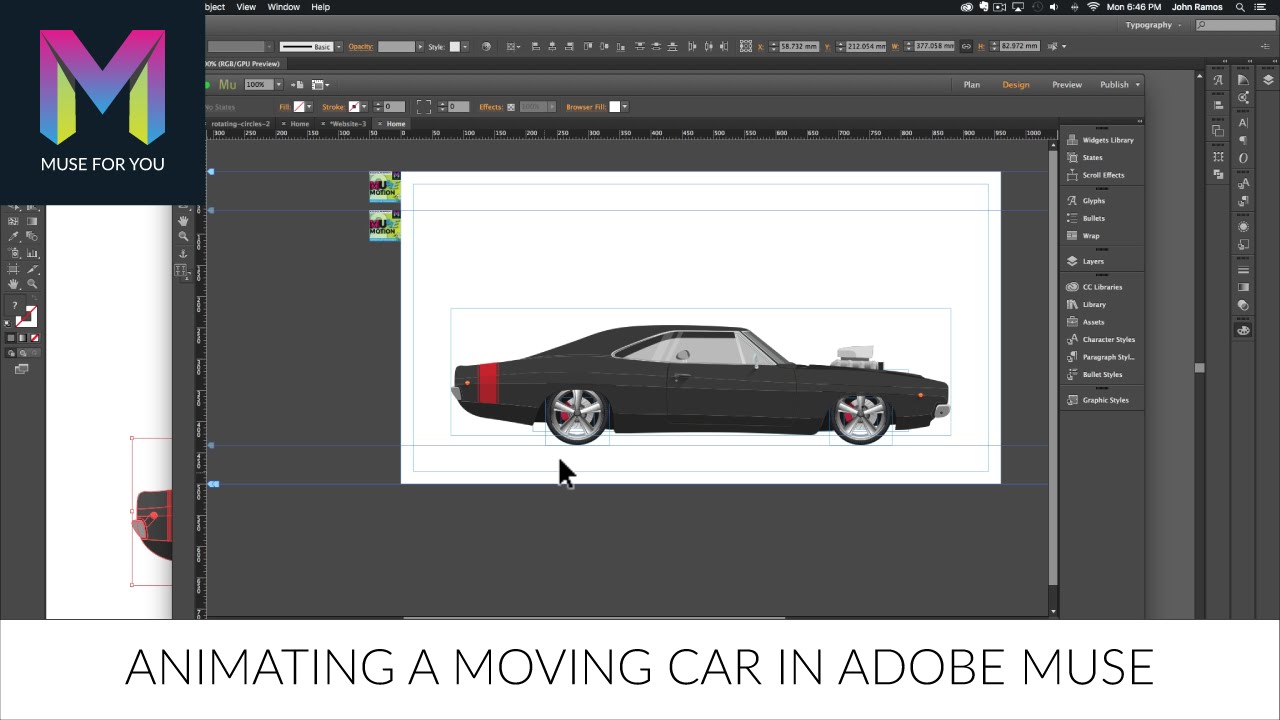
Task: Set Illustrator paint mode to Gradient
Action: point(22,338)
